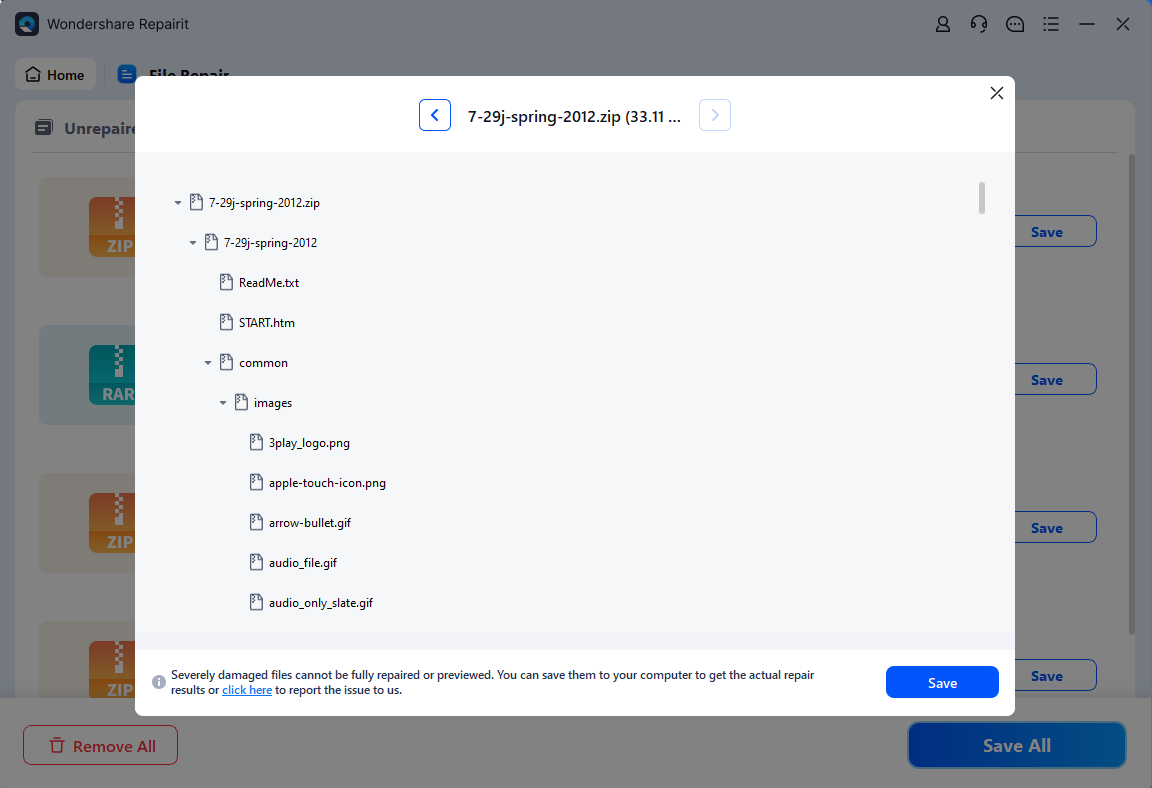This screenshot has width=1152, height=788.
Task: Click the file icon next to START.htm
Action: tap(226, 322)
